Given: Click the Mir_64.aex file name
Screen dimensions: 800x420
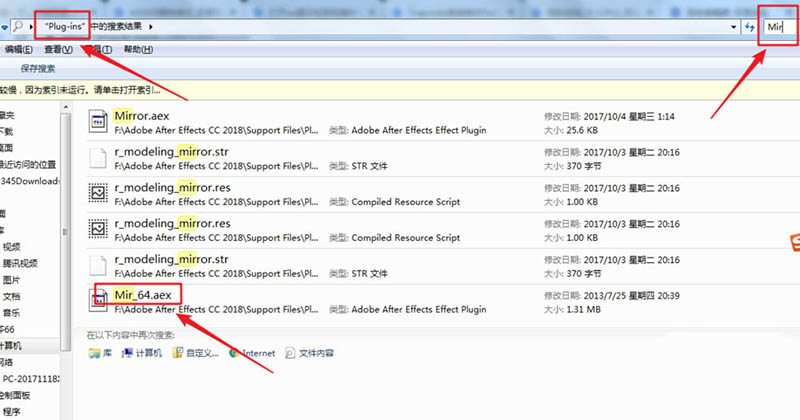Looking at the screenshot, I should point(143,295).
